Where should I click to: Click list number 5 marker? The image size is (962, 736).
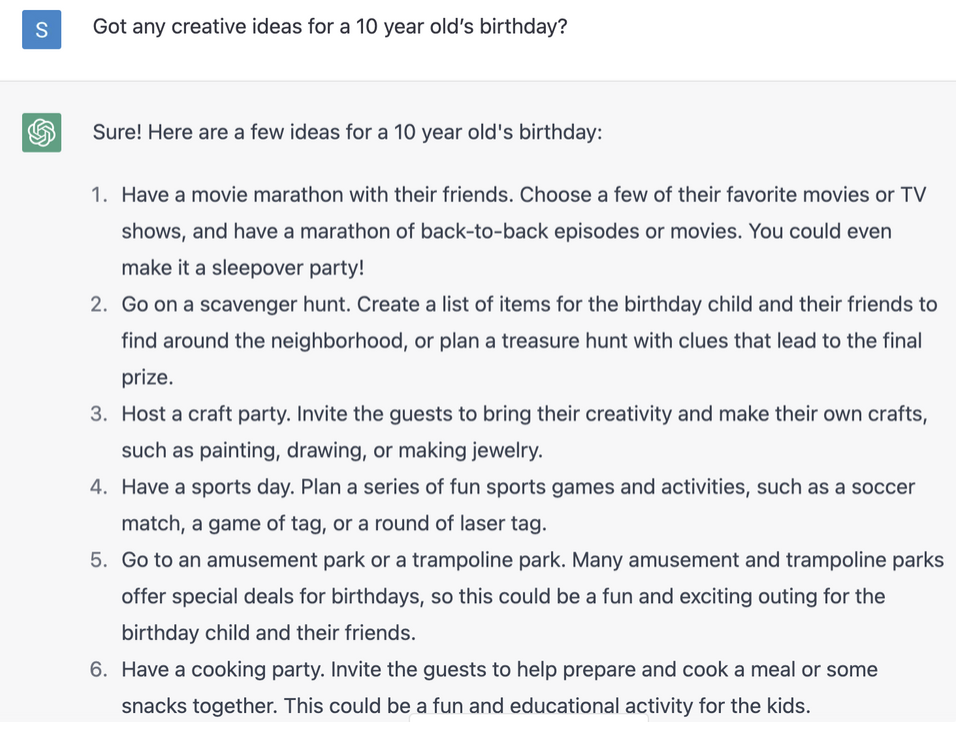(99, 560)
